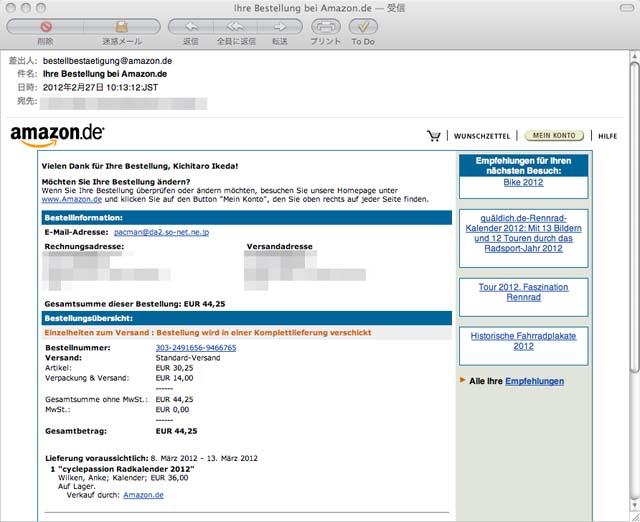Viewport: 640px width, 522px height.
Task: Click Lieferung voraussichtlich date range text
Action: pos(204,458)
